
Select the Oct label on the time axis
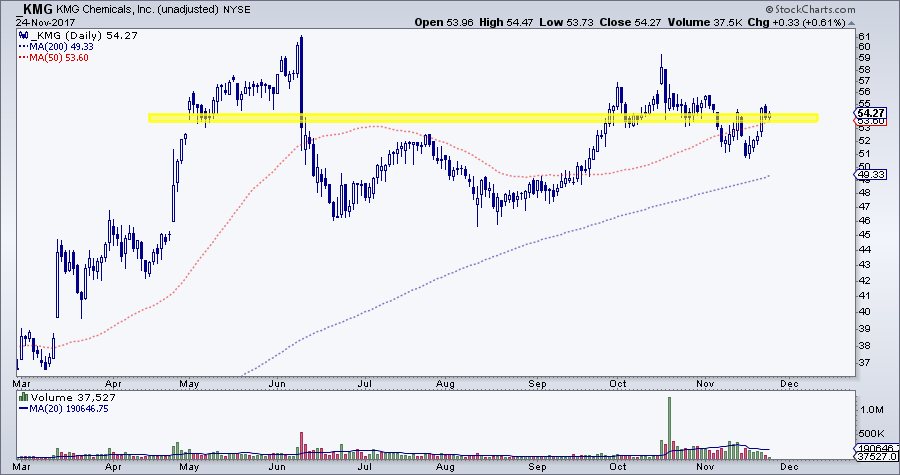point(620,383)
